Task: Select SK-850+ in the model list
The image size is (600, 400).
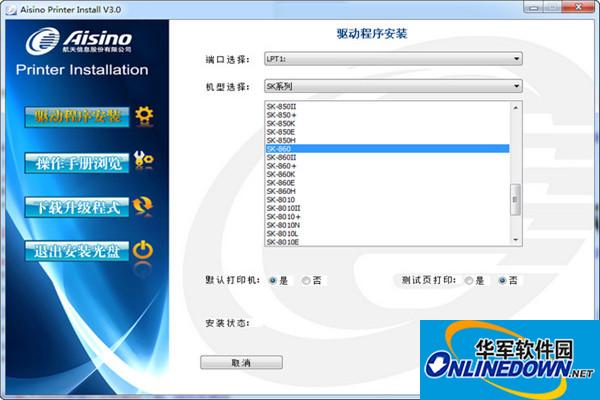Action: (388, 115)
